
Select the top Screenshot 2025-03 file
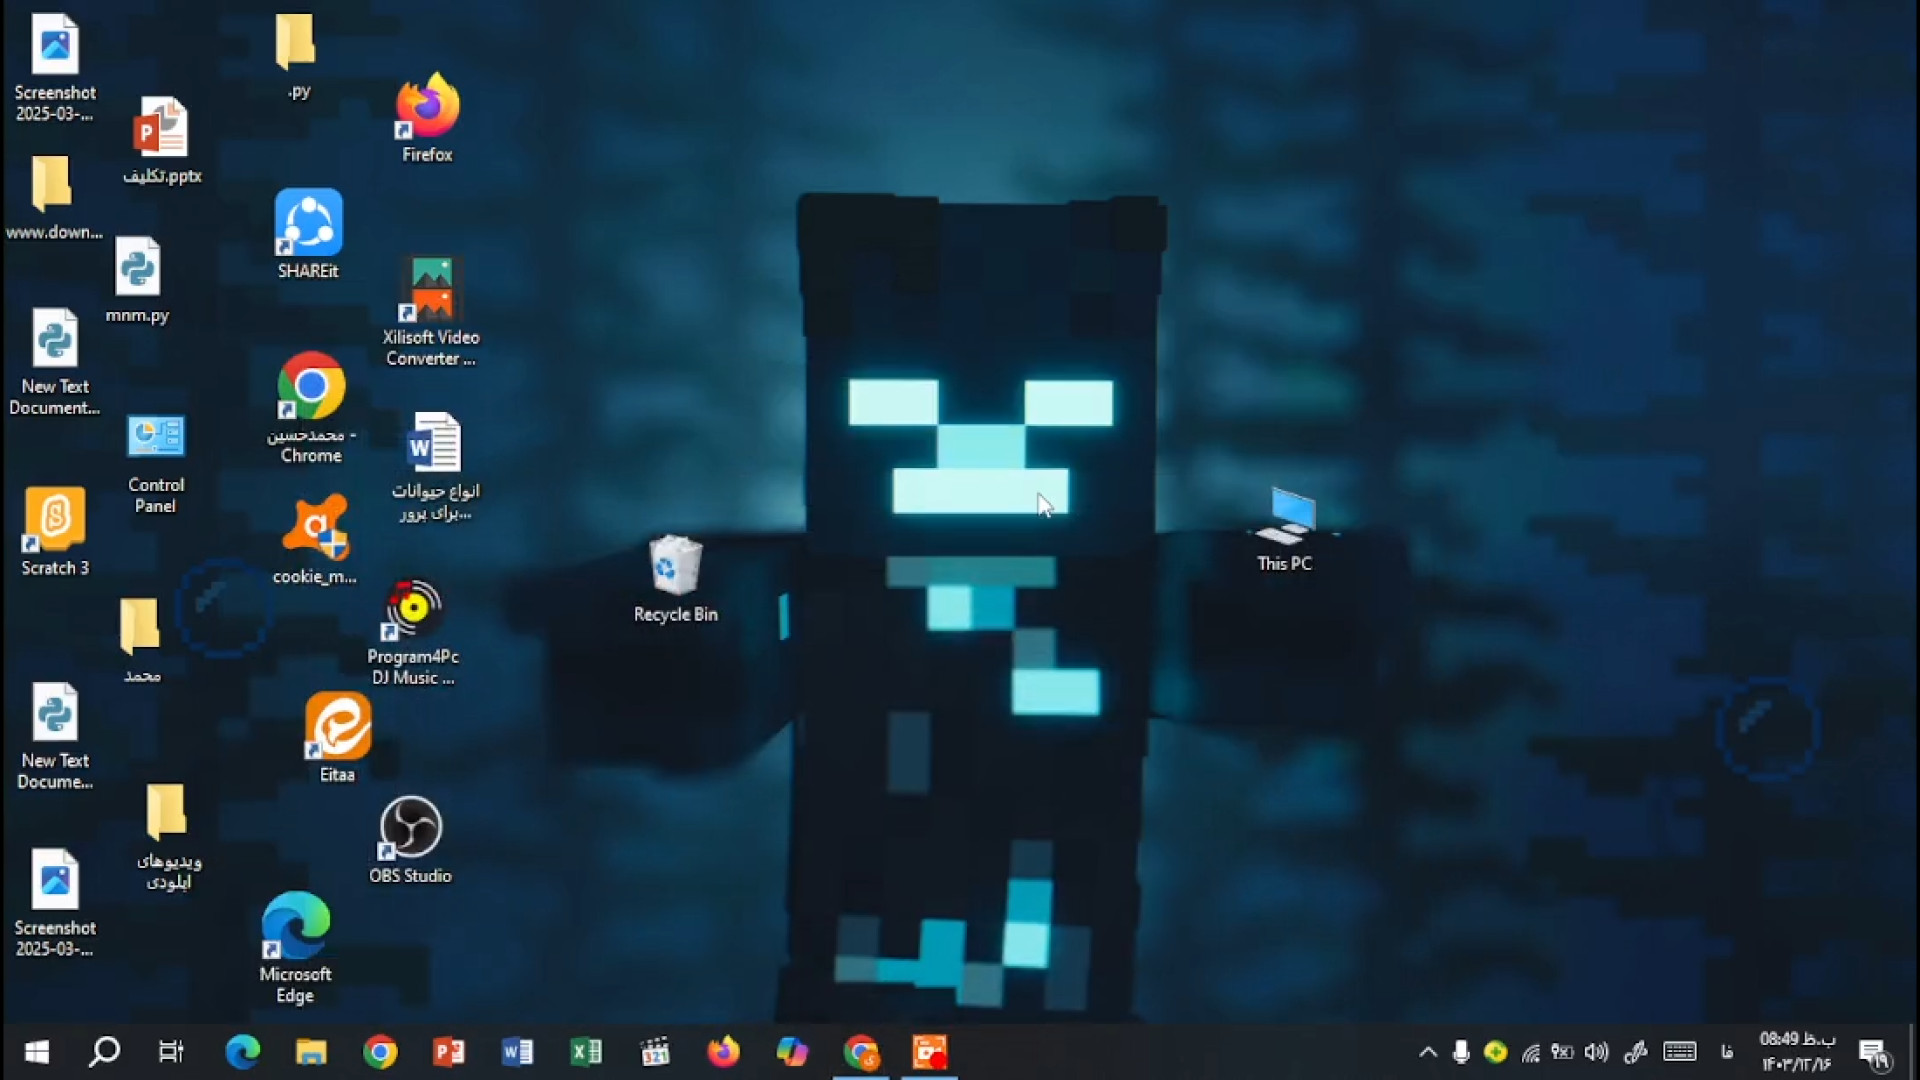(x=55, y=68)
